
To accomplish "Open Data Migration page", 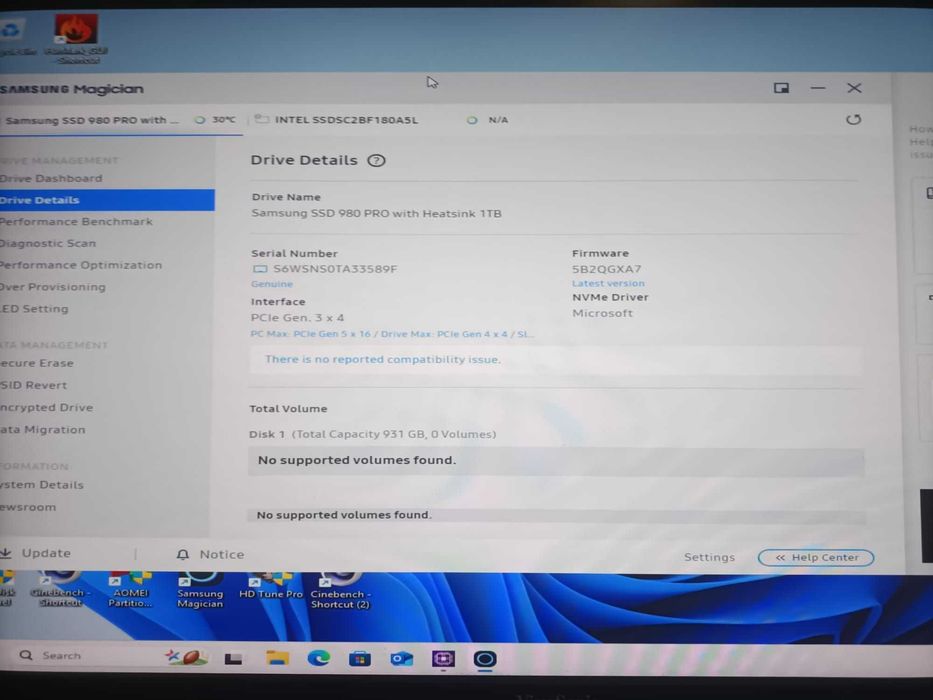I will tap(43, 430).
